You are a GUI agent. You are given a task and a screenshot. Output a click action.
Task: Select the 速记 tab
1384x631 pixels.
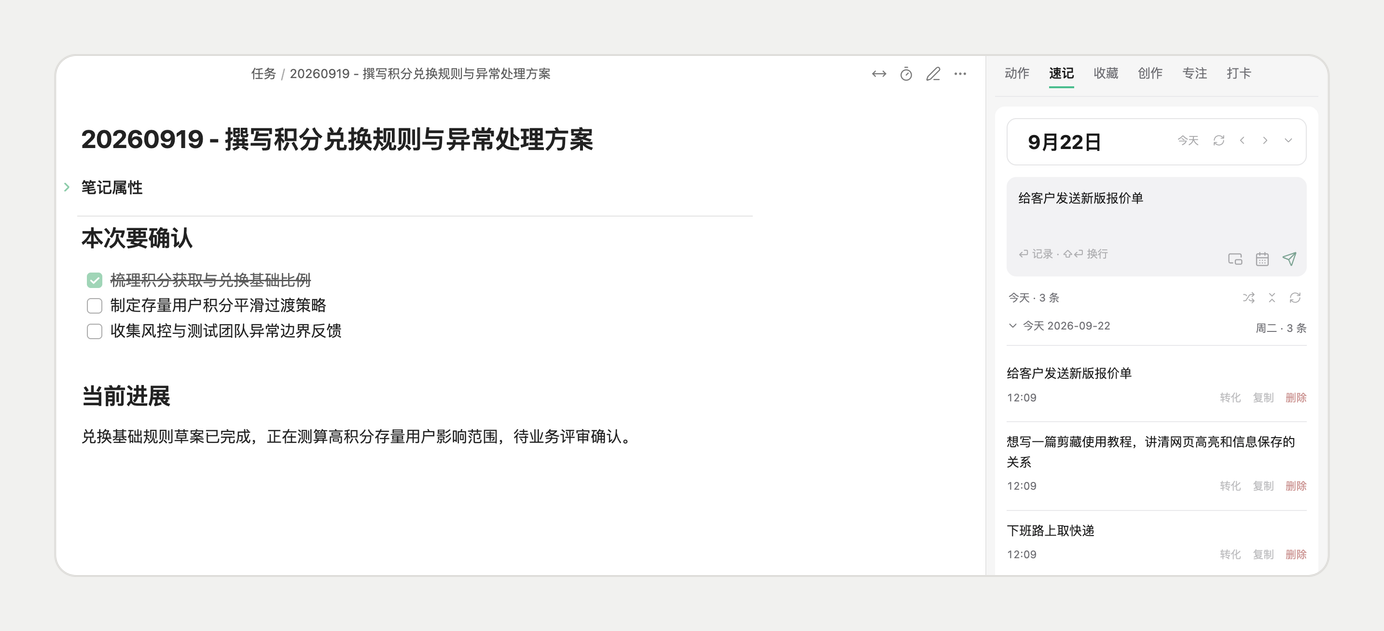(1061, 74)
